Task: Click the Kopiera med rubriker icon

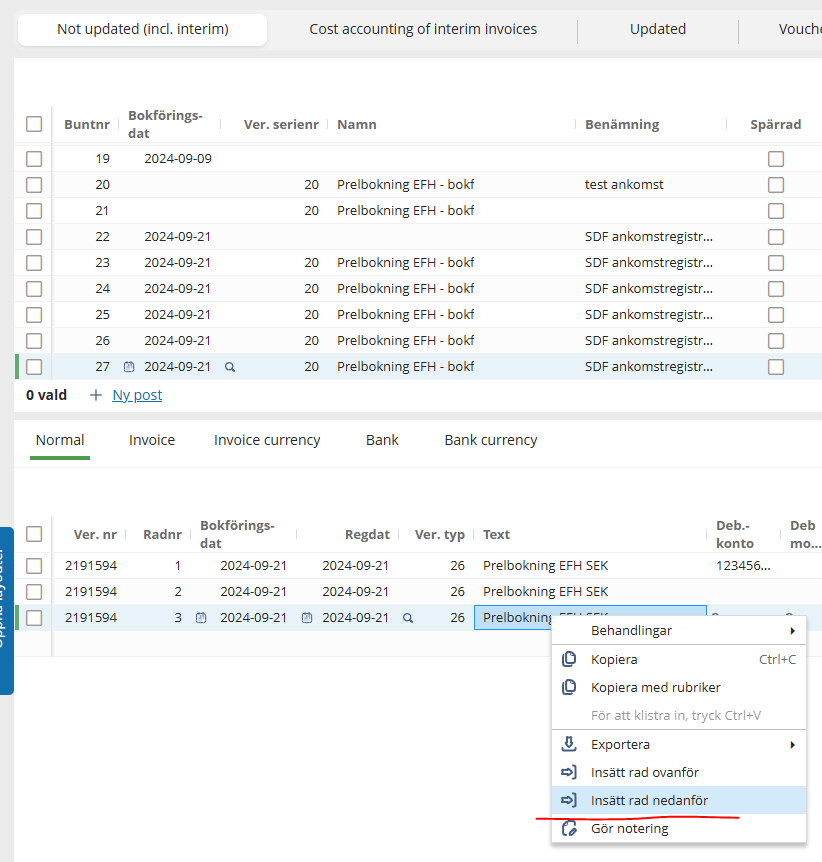Action: pos(569,687)
